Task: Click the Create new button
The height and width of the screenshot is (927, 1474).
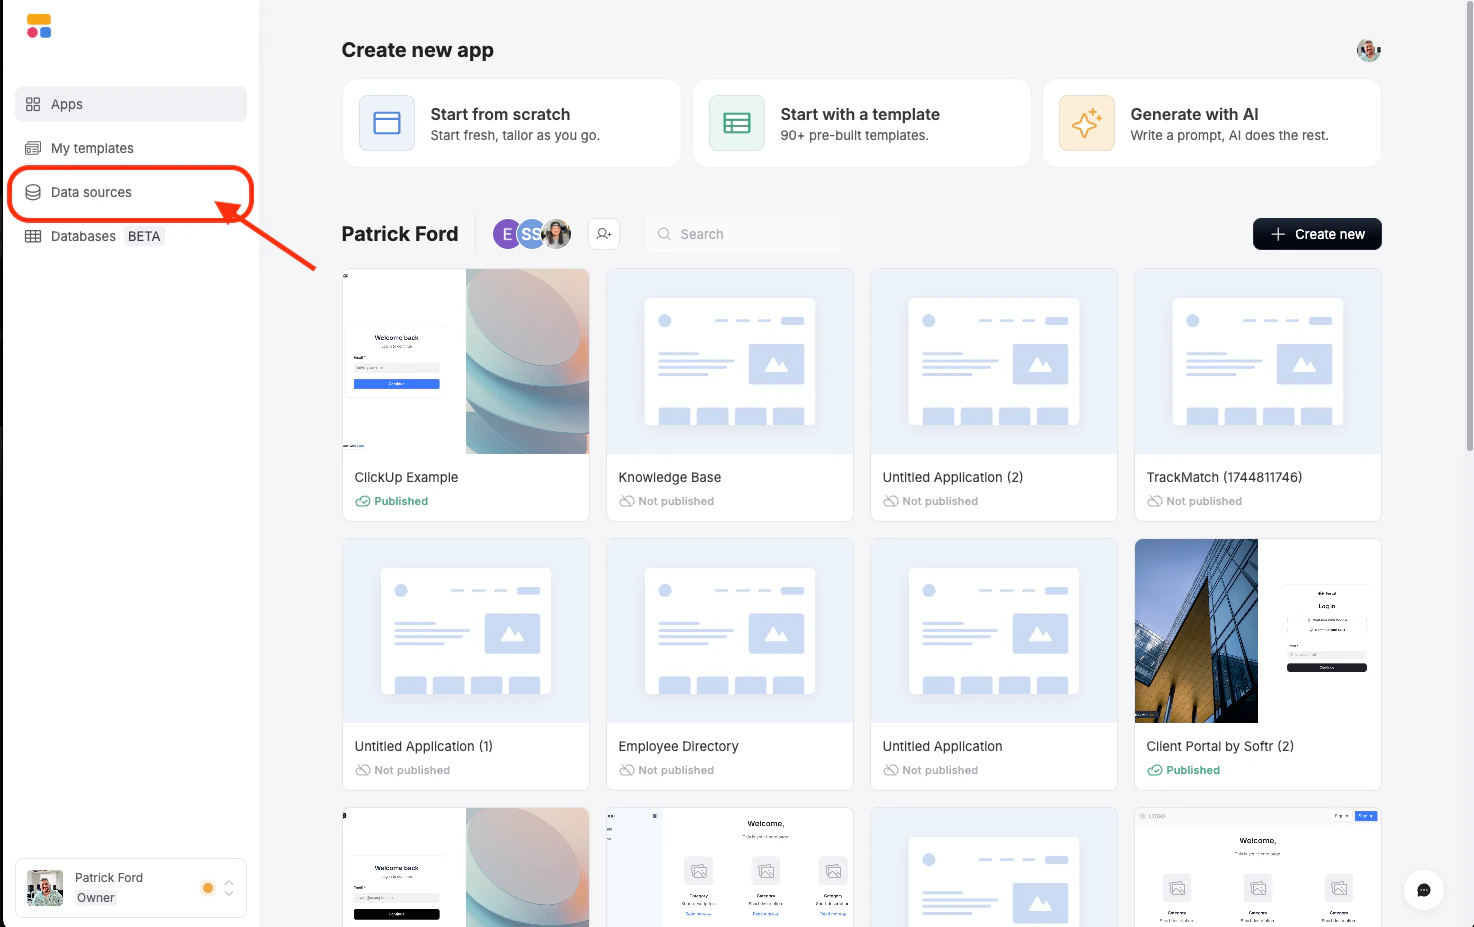Action: 1317,234
